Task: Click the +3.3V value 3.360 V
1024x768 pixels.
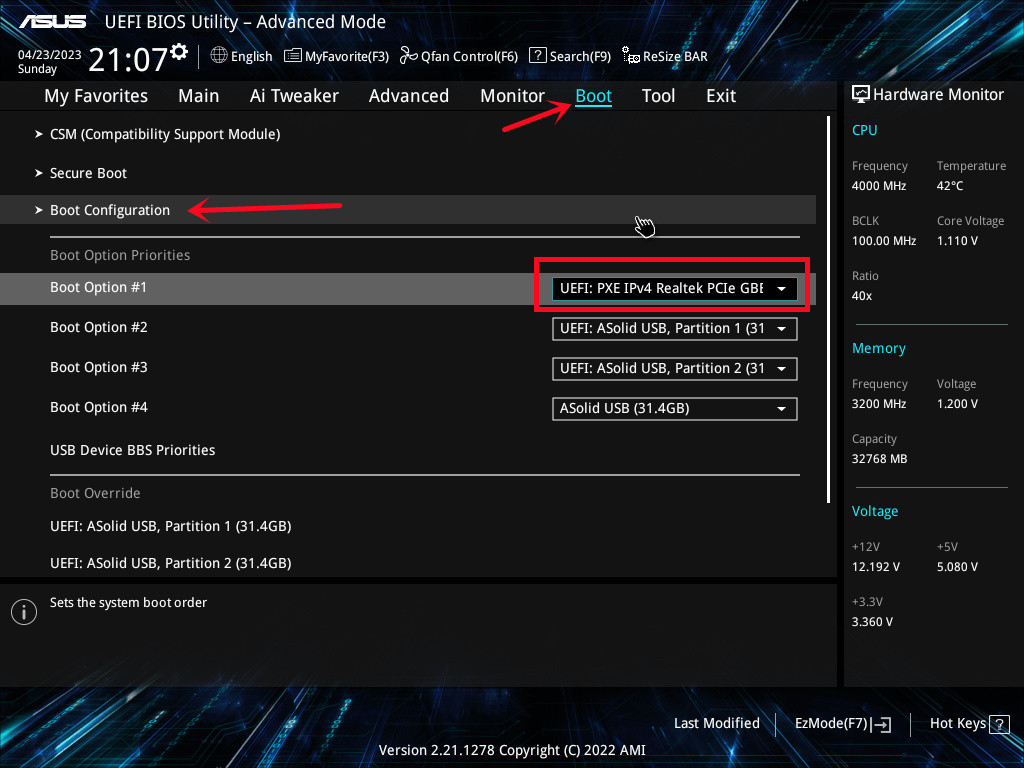Action: [x=872, y=622]
